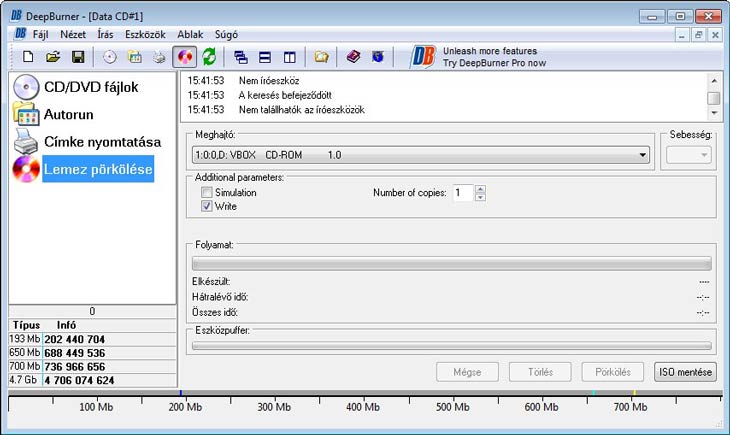Click Try DeepBurner Pro now link

point(494,63)
